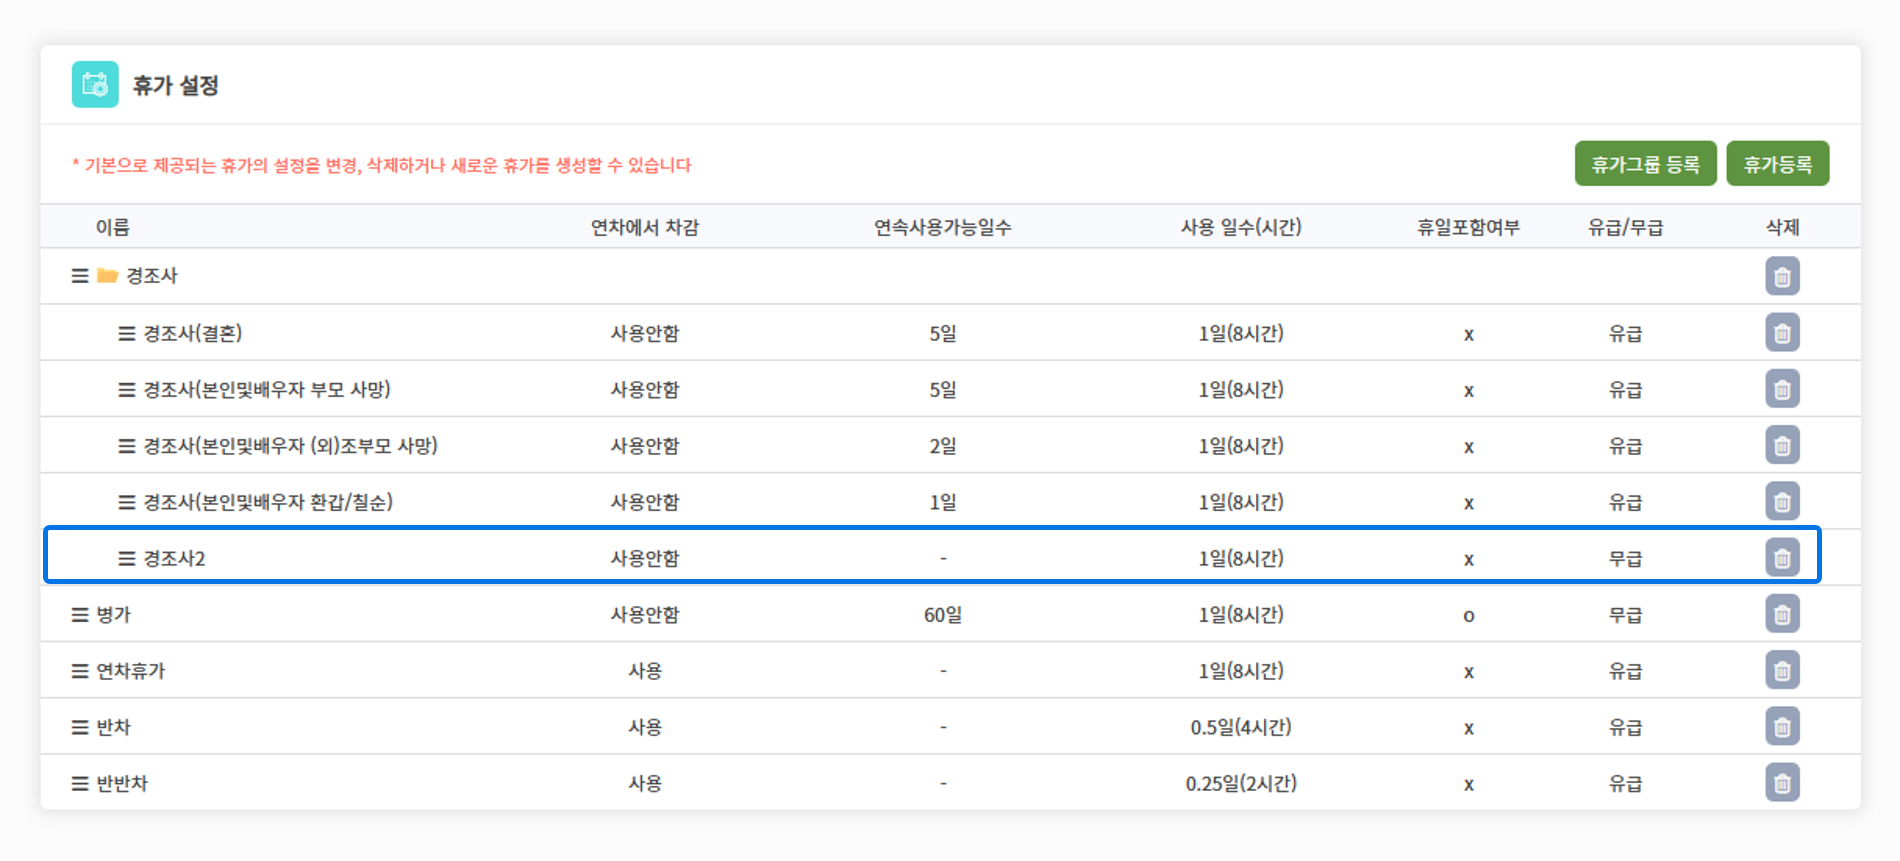The image size is (1900, 861).
Task: Select the 경조사2 leave name
Action: click(175, 558)
